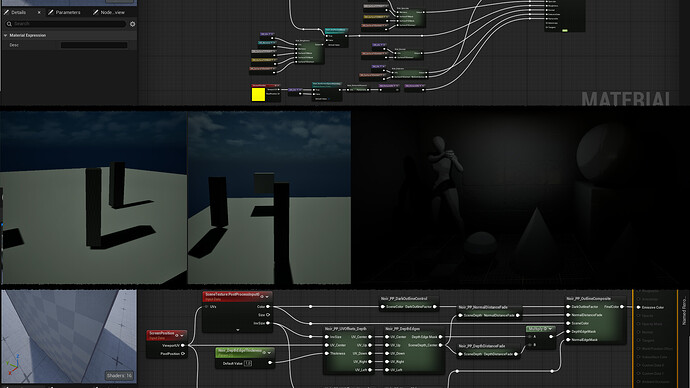Click the SceneTexture Color output pin
The width and height of the screenshot is (690, 388).
tap(268, 307)
